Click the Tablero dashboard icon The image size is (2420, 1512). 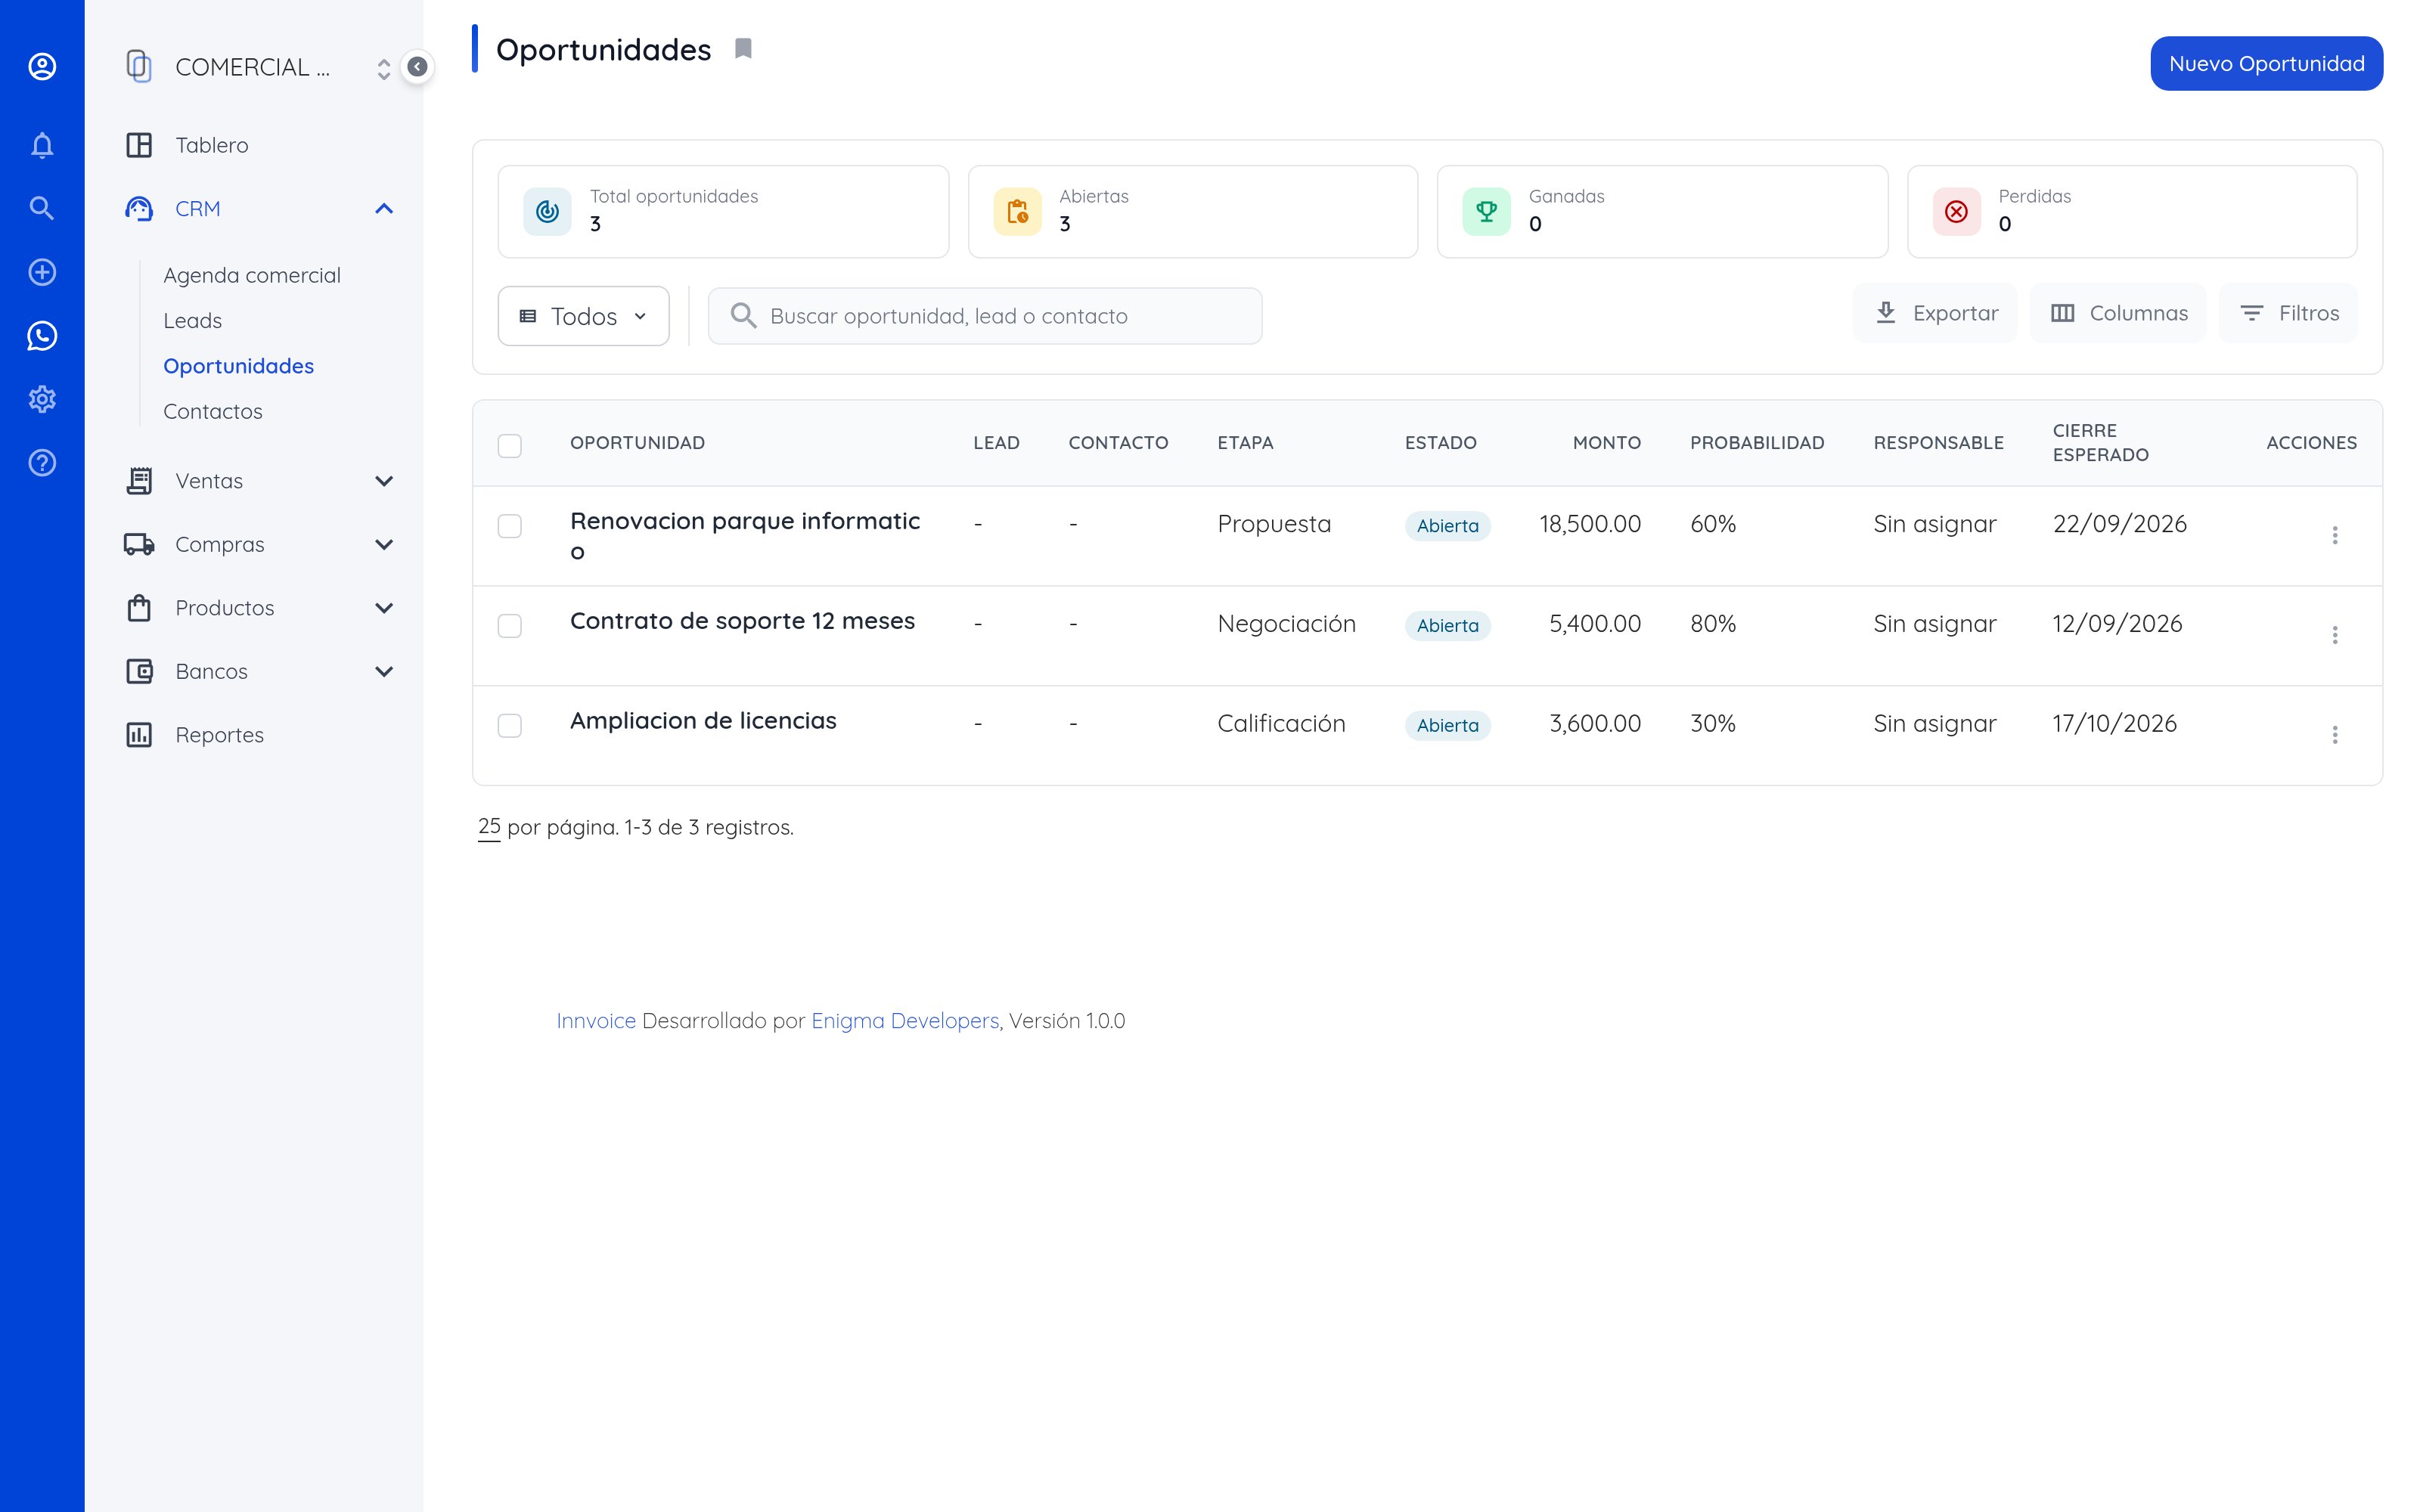click(139, 145)
